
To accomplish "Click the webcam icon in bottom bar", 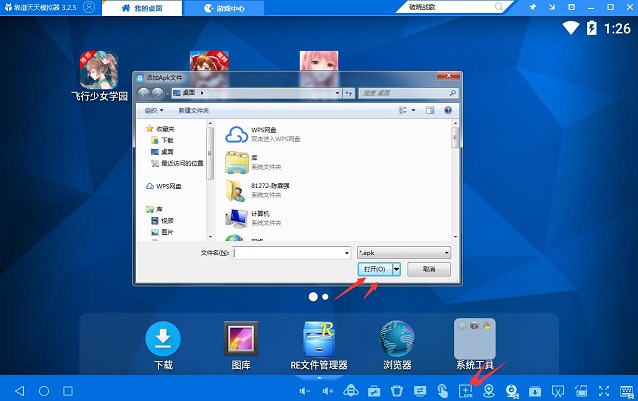I will pos(511,391).
